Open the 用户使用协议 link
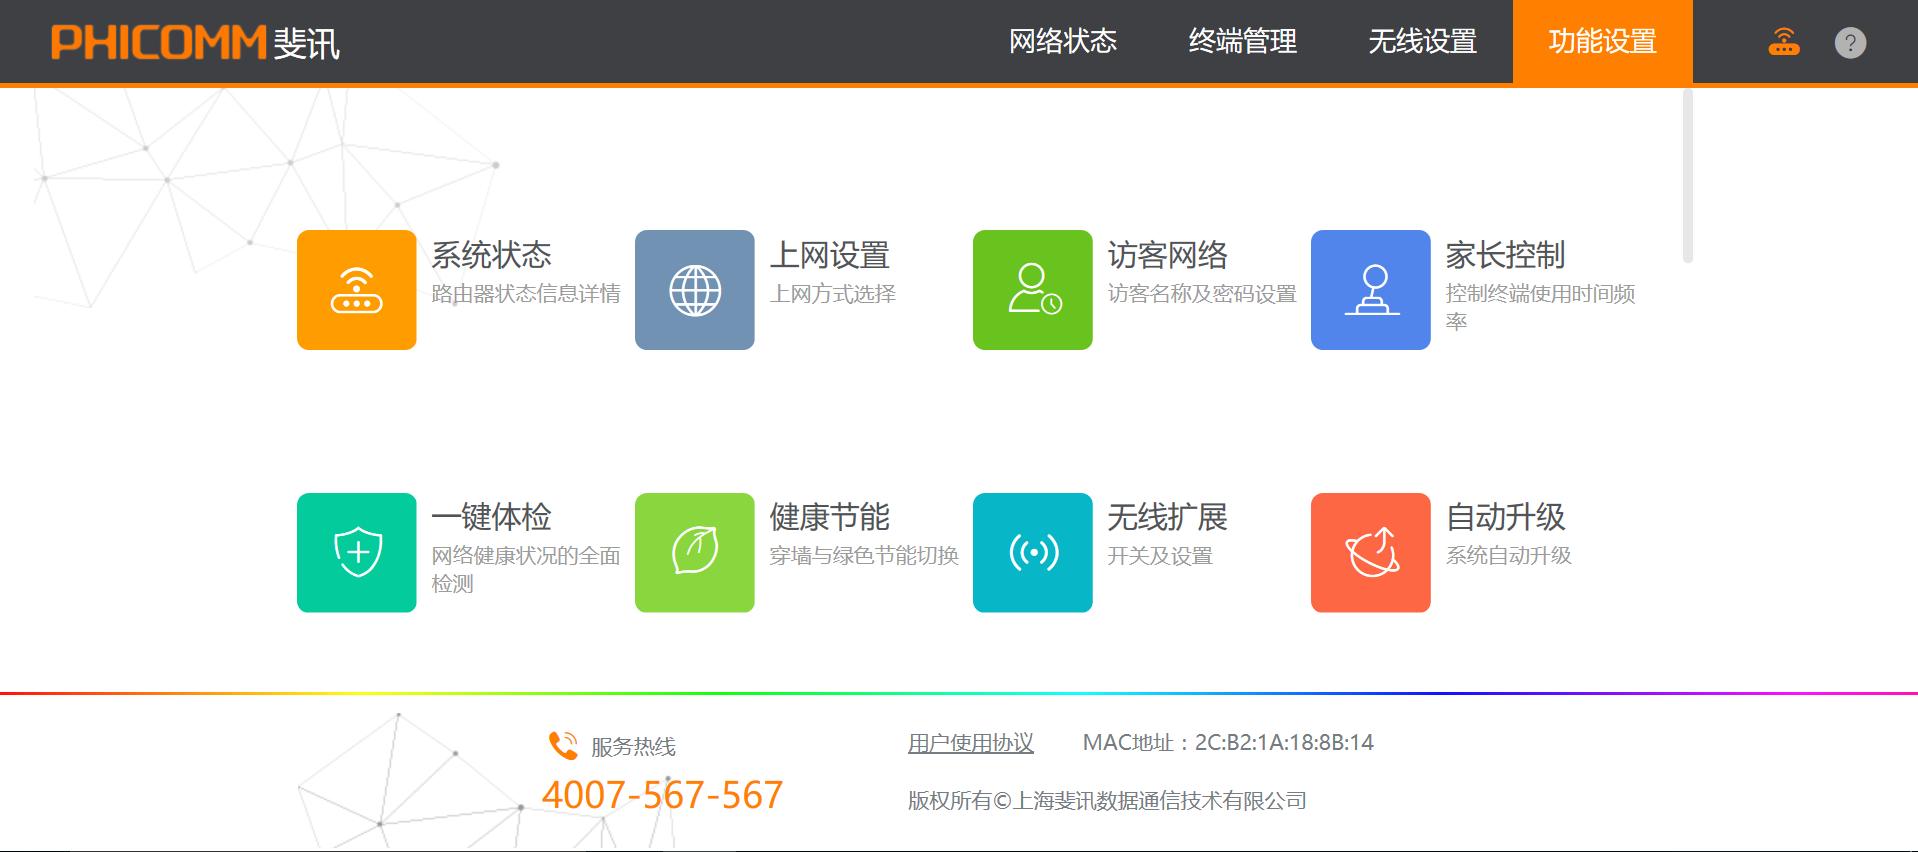Viewport: 1918px width, 852px height. (970, 742)
